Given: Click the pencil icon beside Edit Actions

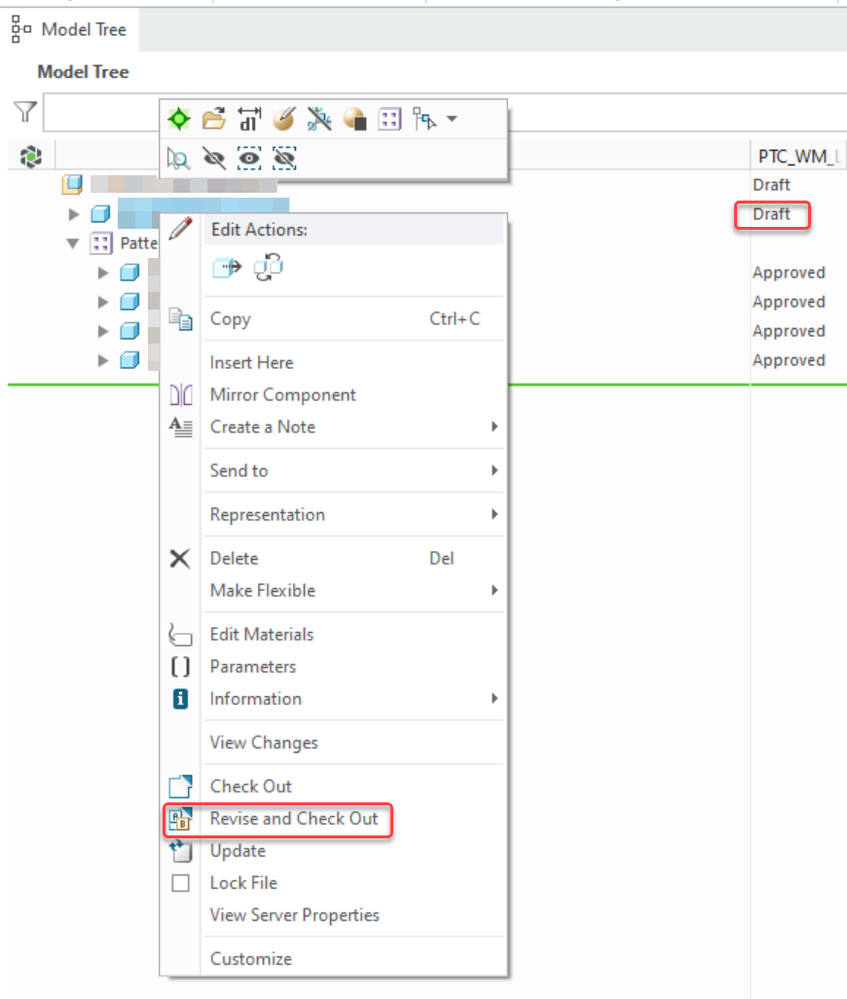Looking at the screenshot, I should click(x=181, y=229).
